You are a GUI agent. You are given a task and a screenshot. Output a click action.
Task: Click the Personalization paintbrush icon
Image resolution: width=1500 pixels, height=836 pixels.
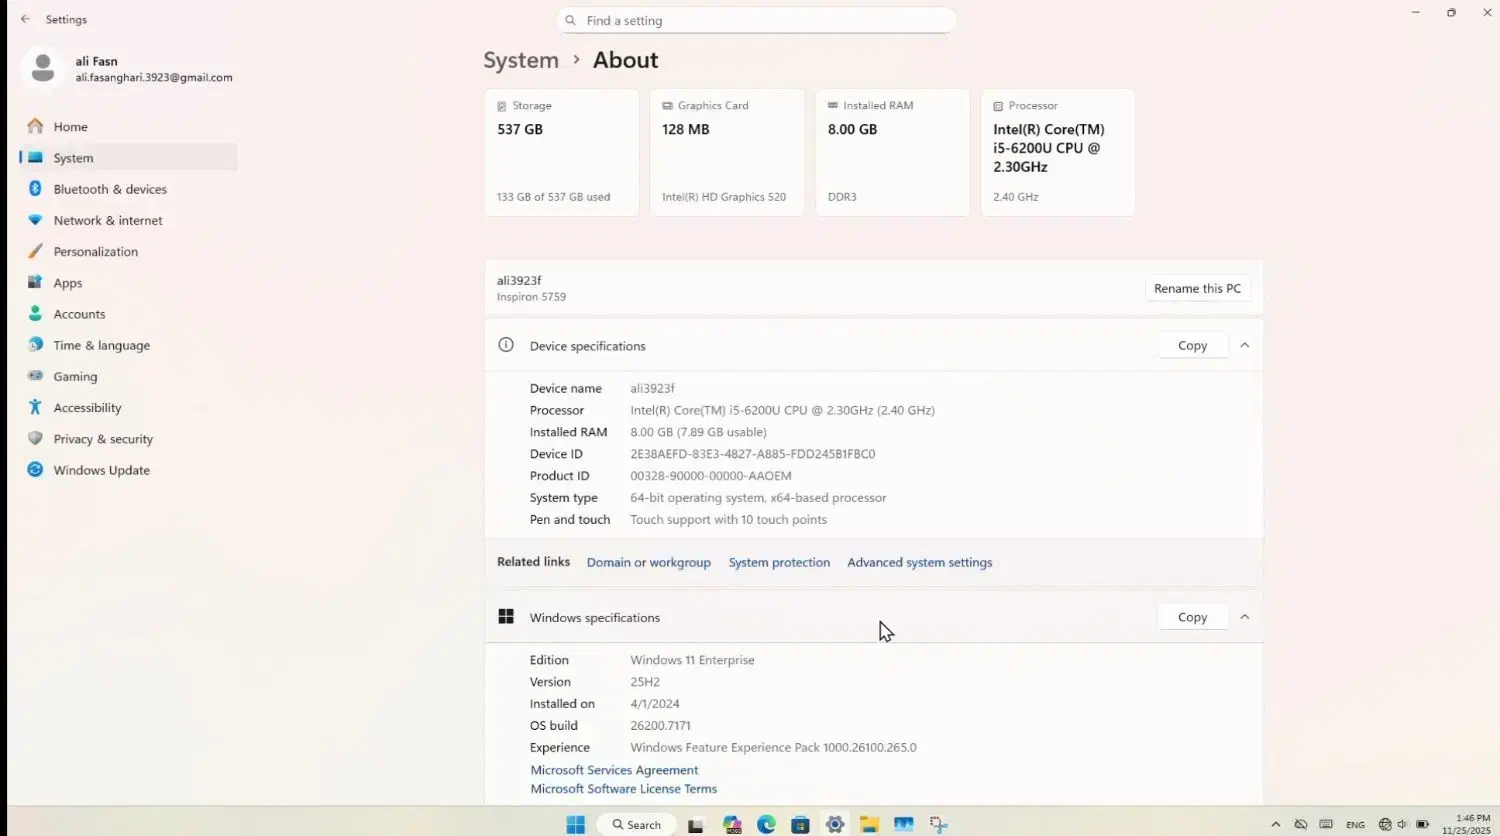click(35, 251)
